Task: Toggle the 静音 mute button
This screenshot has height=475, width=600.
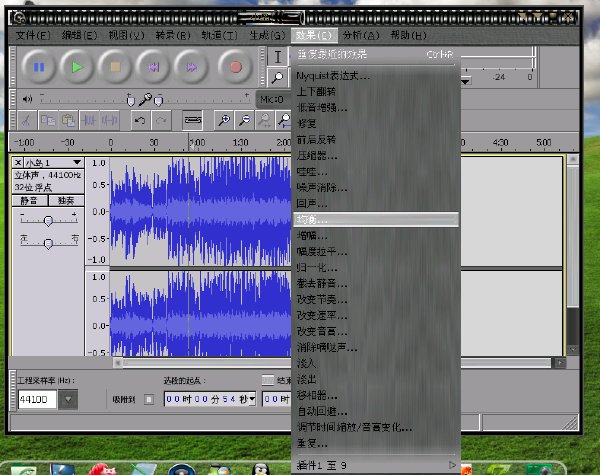Action: [29, 201]
